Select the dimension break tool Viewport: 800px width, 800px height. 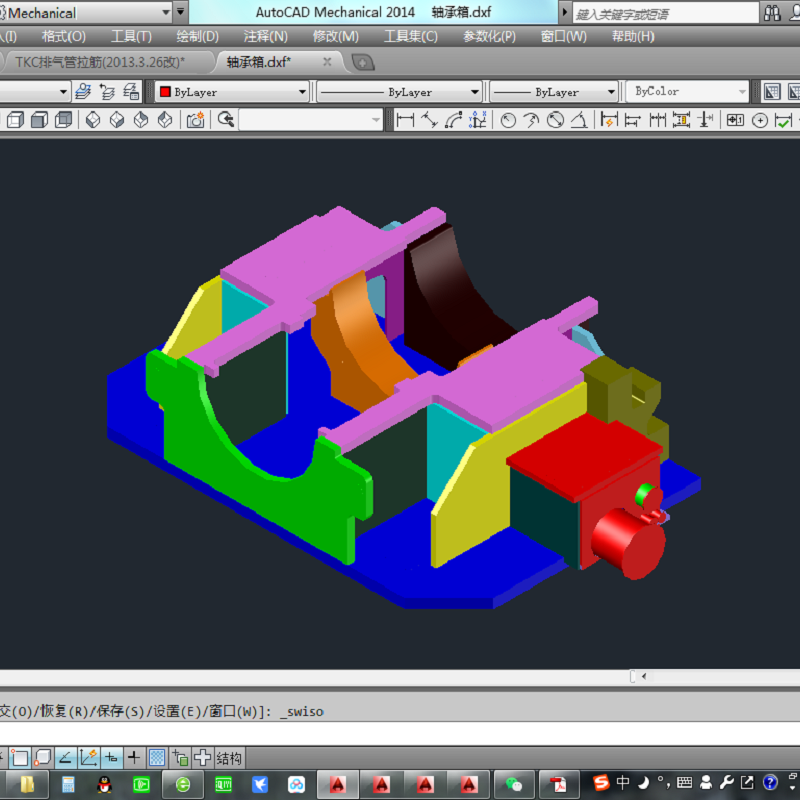click(x=706, y=120)
